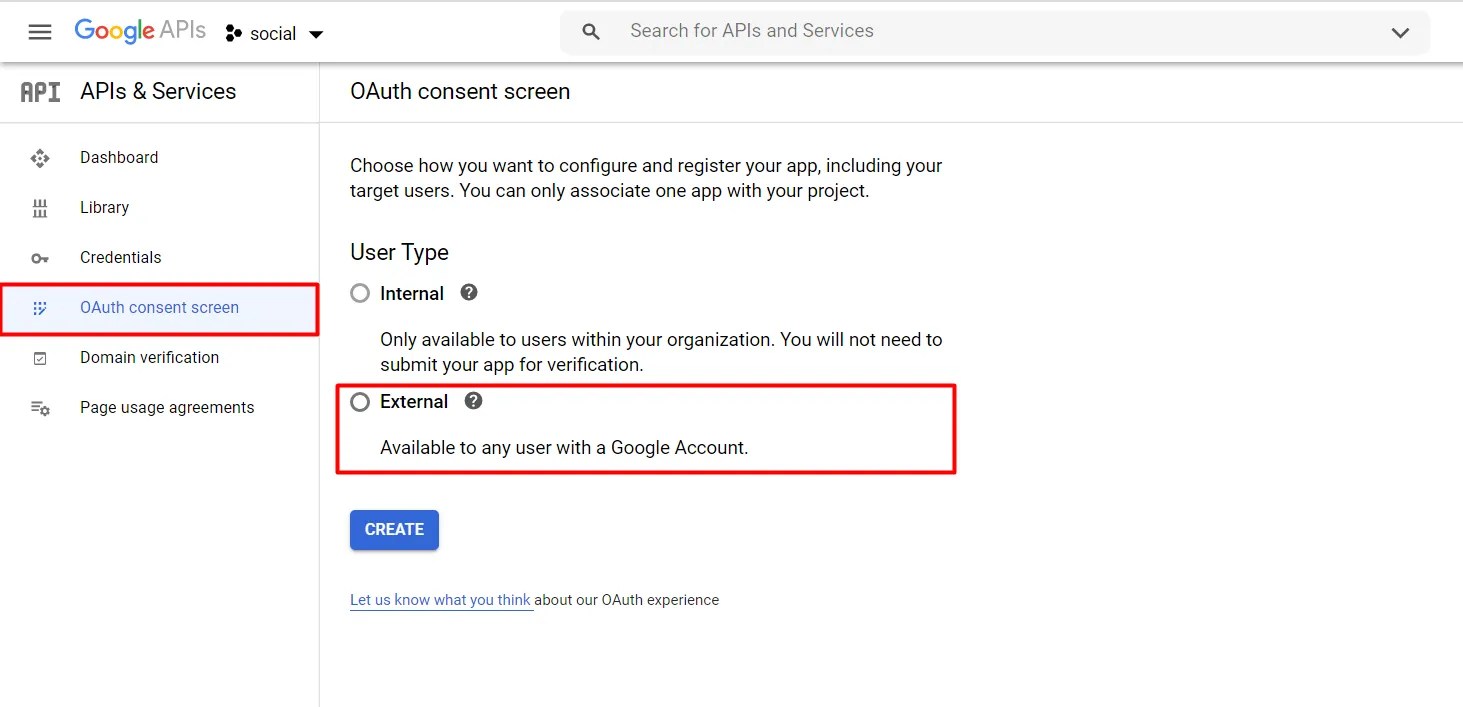
Task: Click the Dashboard icon in sidebar
Action: [x=40, y=158]
